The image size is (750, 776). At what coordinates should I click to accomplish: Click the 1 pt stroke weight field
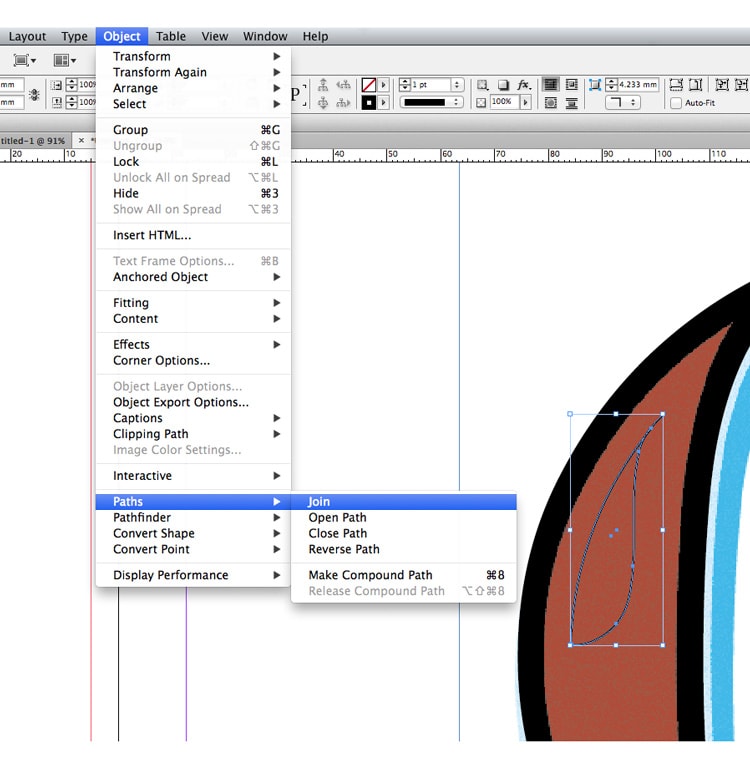430,85
